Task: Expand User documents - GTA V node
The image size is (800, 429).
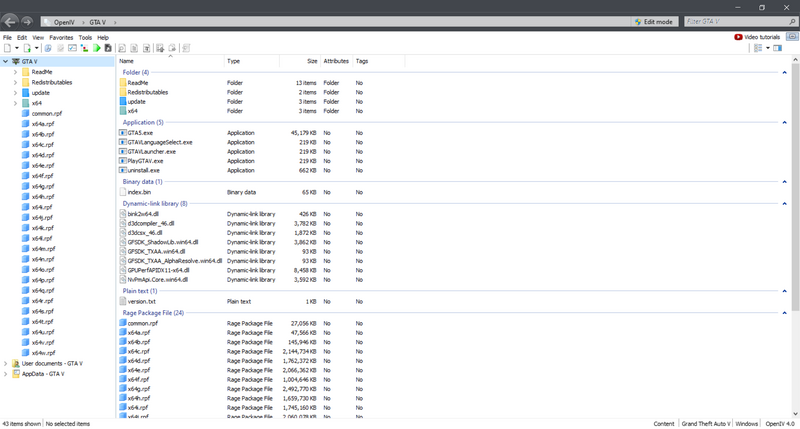Action: click(6, 363)
